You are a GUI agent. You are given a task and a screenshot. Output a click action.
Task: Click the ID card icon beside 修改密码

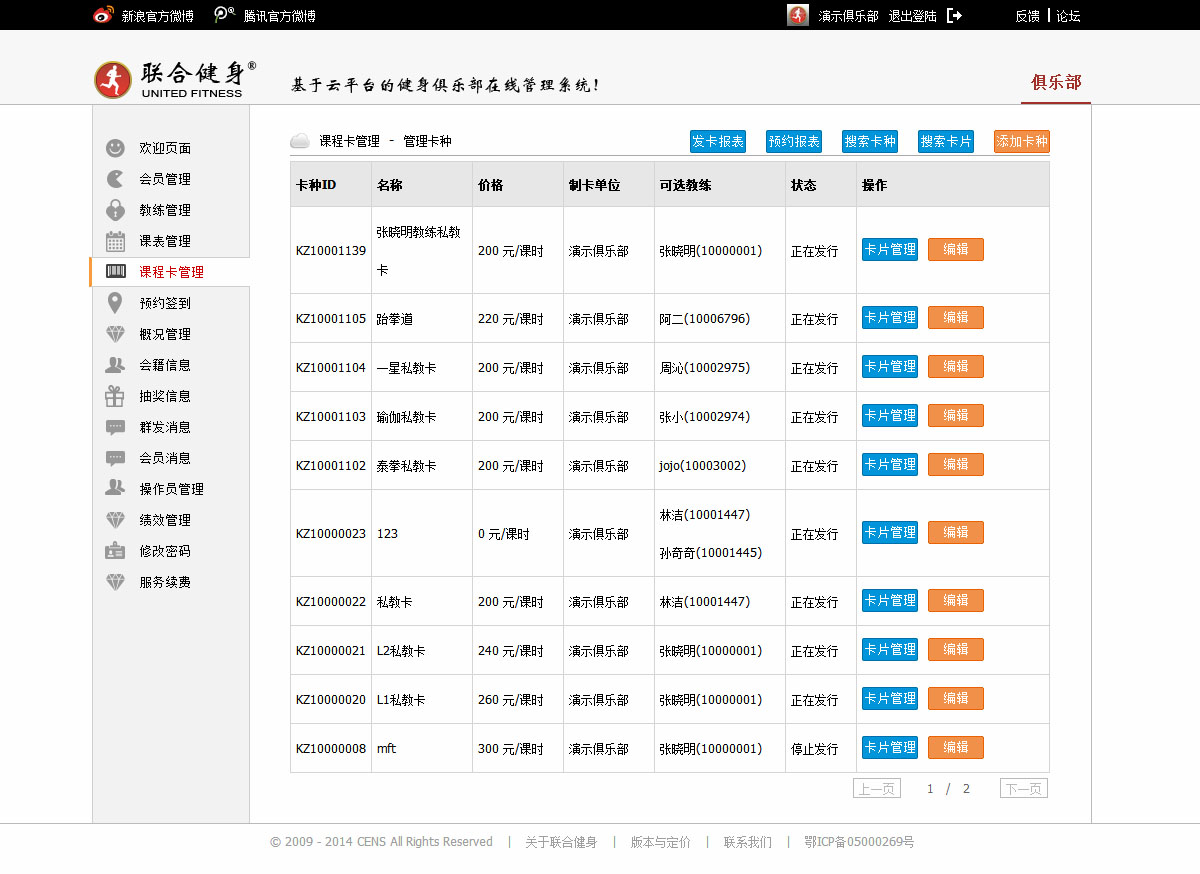click(x=116, y=551)
